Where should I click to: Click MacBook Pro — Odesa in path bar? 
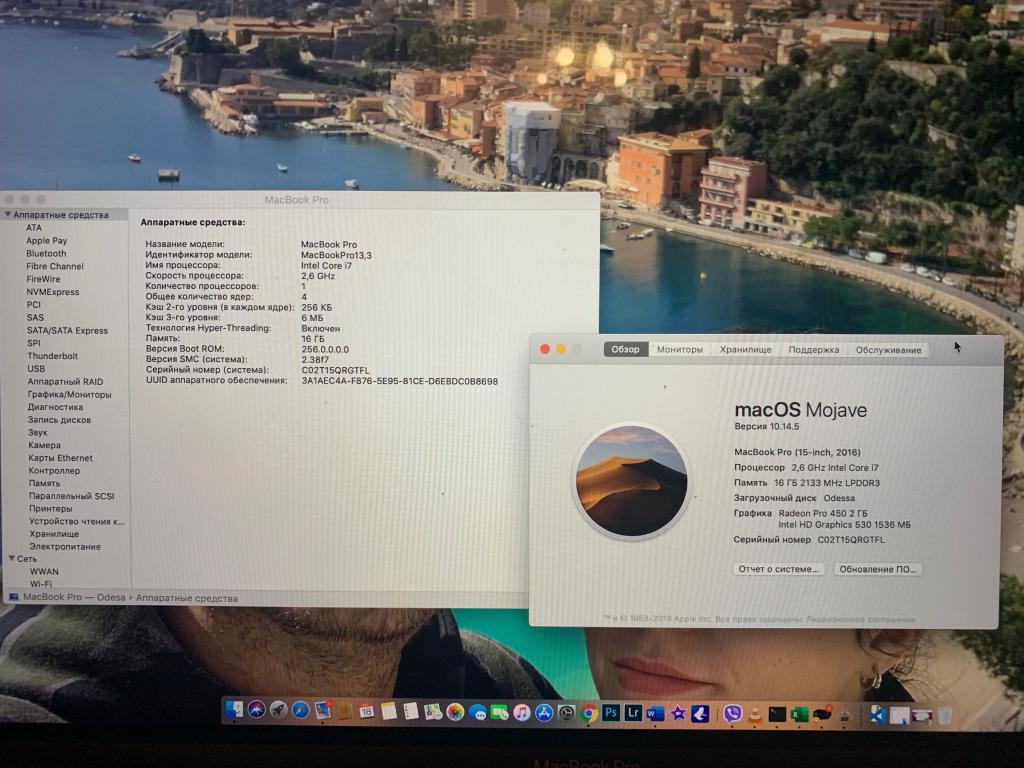[74, 598]
